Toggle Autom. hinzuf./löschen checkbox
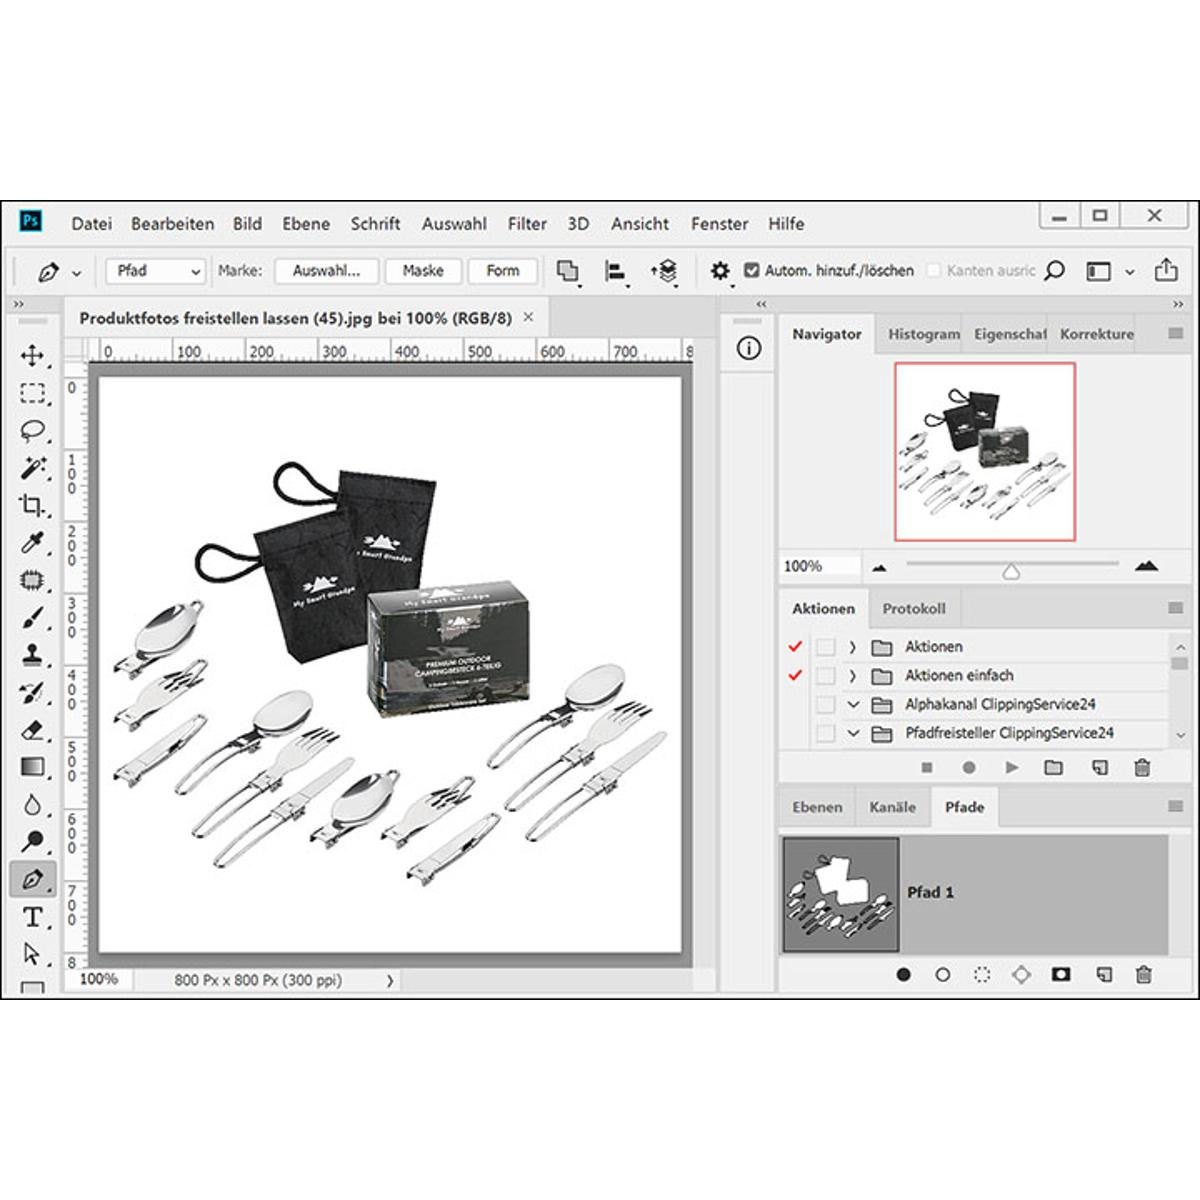This screenshot has width=1200, height=1200. click(x=752, y=270)
